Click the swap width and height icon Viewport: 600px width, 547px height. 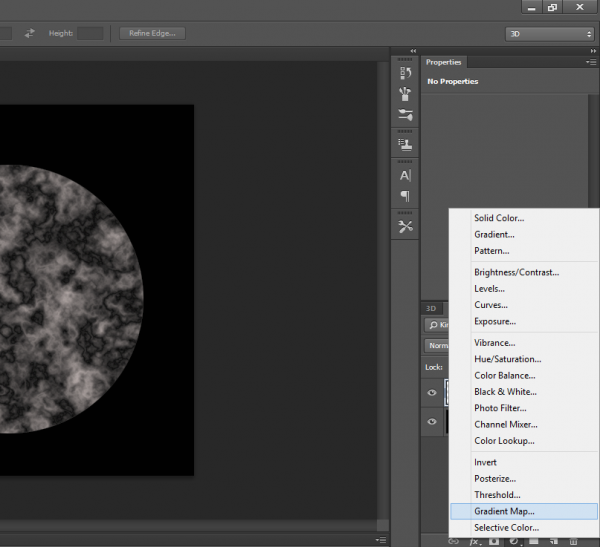tap(30, 33)
